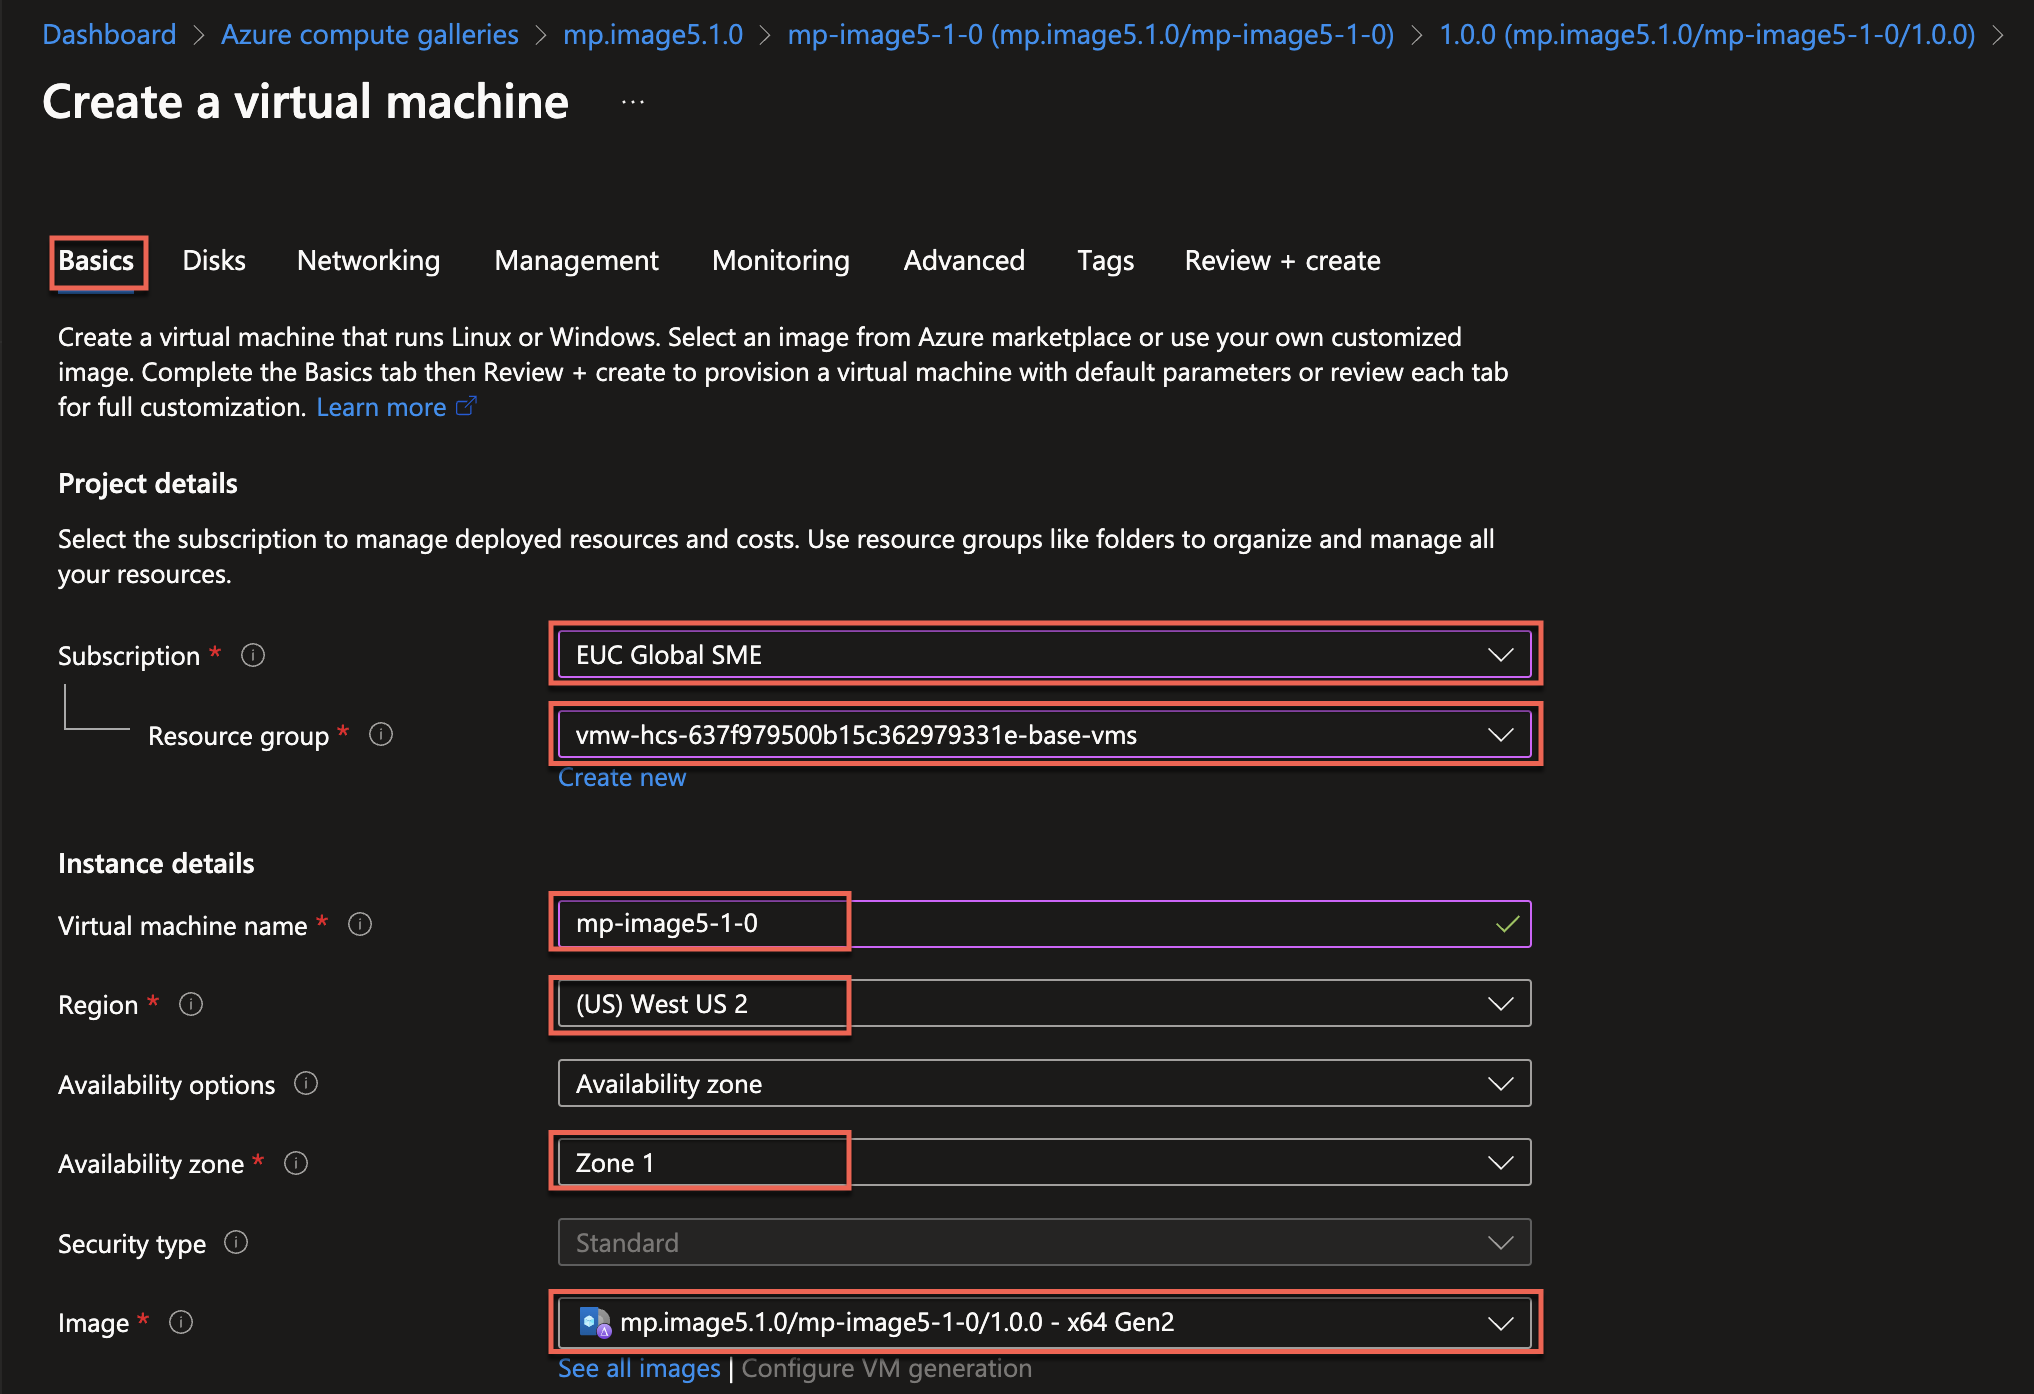Open info tooltip next to Security type
This screenshot has width=2034, height=1394.
tap(236, 1243)
